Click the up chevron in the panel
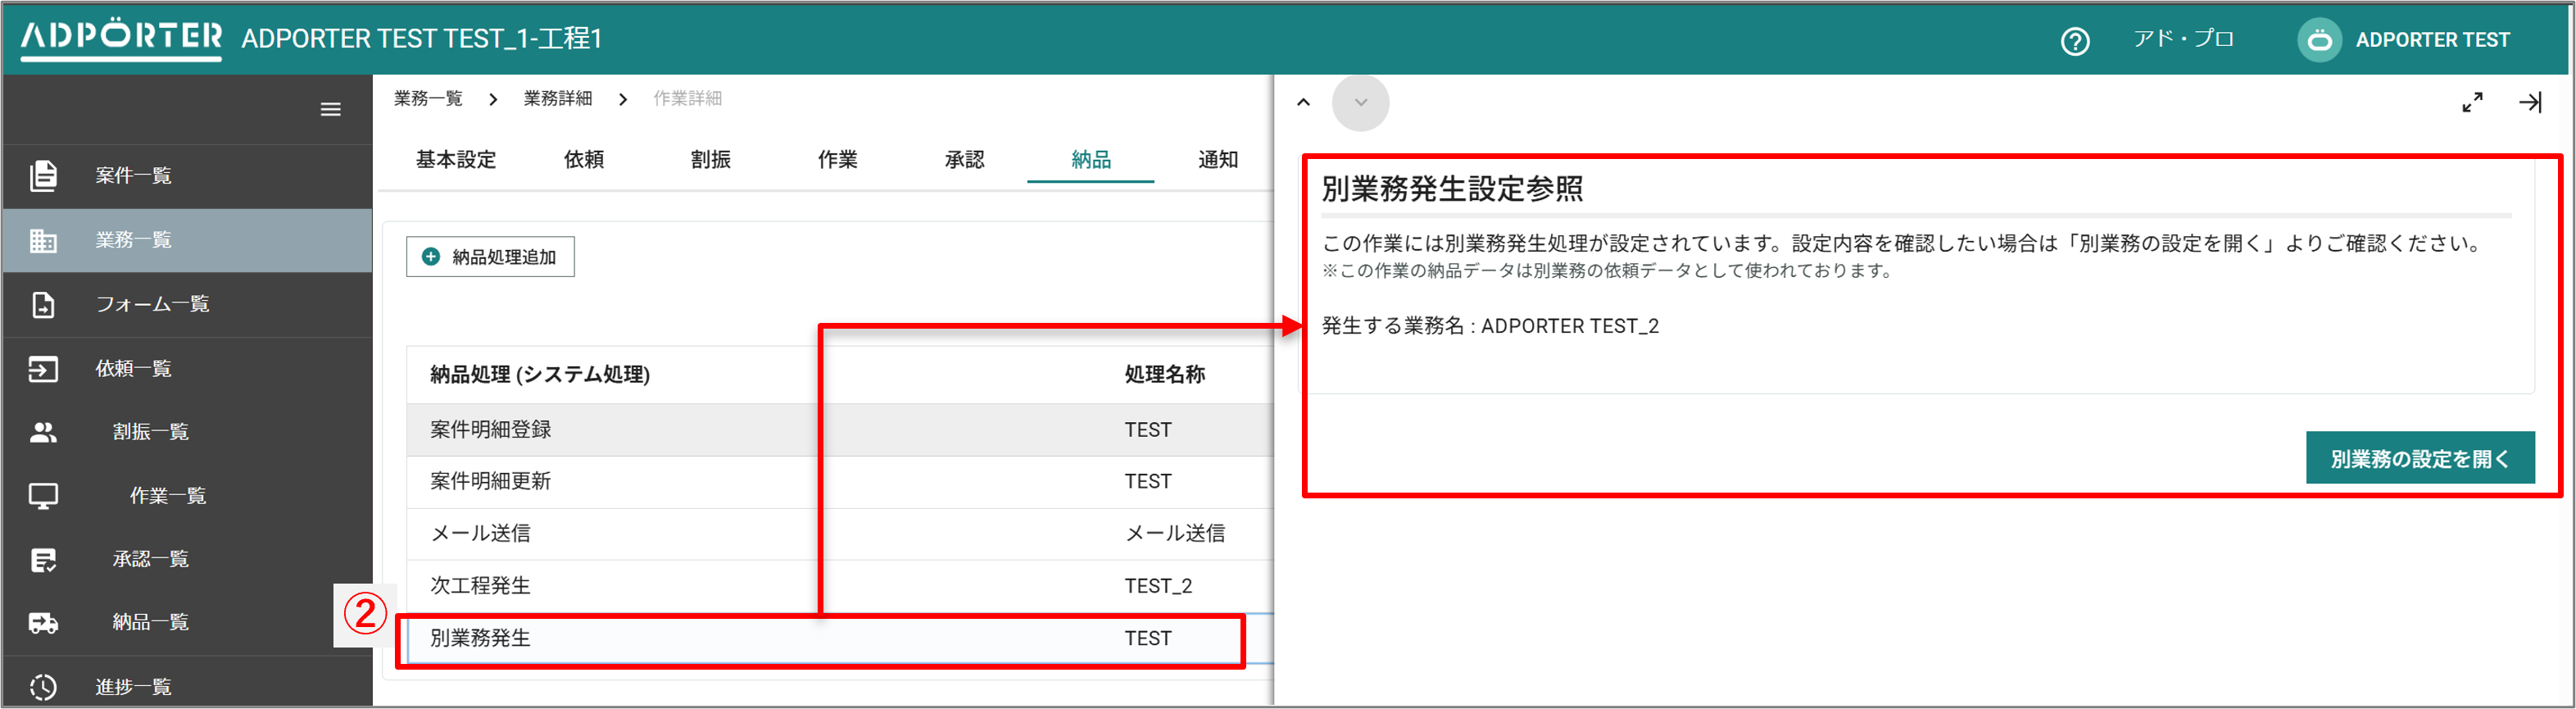Viewport: 2576px width, 709px height. (1303, 103)
